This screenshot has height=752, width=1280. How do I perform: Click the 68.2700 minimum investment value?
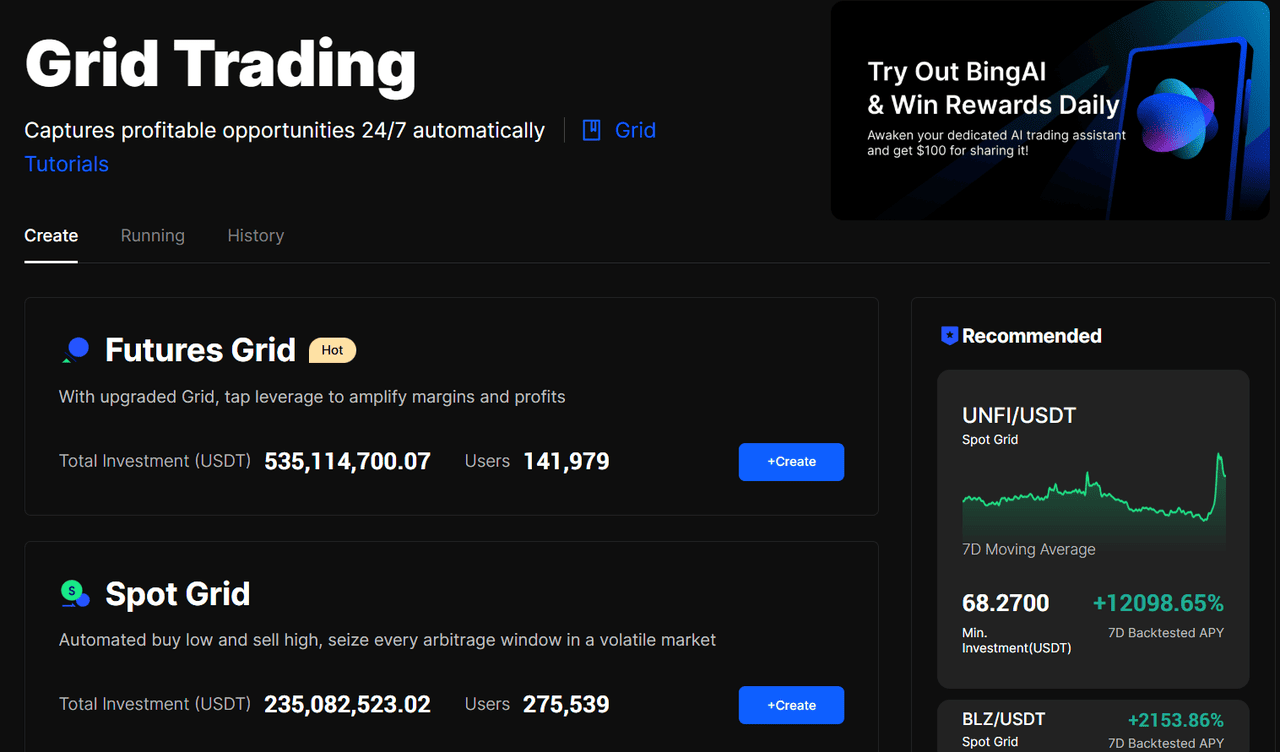pyautogui.click(x=1005, y=603)
